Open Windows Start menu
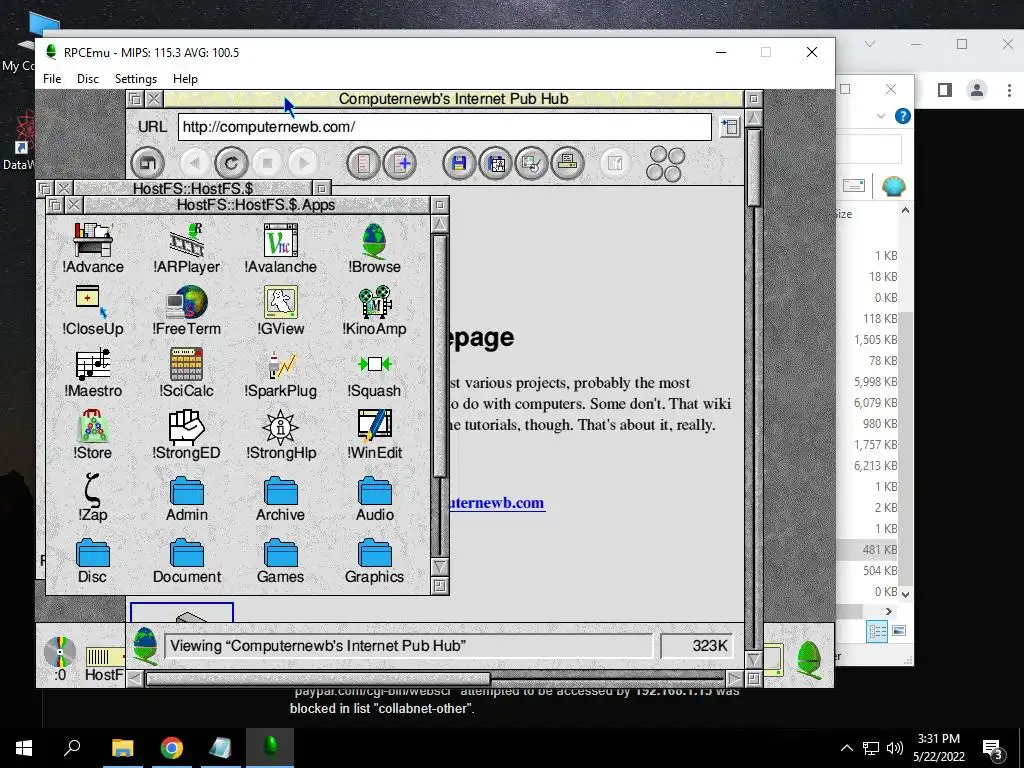Screen dimensions: 1024x768 (24, 748)
